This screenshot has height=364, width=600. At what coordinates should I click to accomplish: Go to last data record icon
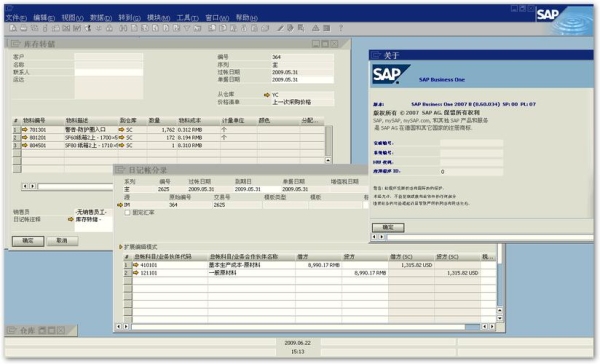coord(176,28)
